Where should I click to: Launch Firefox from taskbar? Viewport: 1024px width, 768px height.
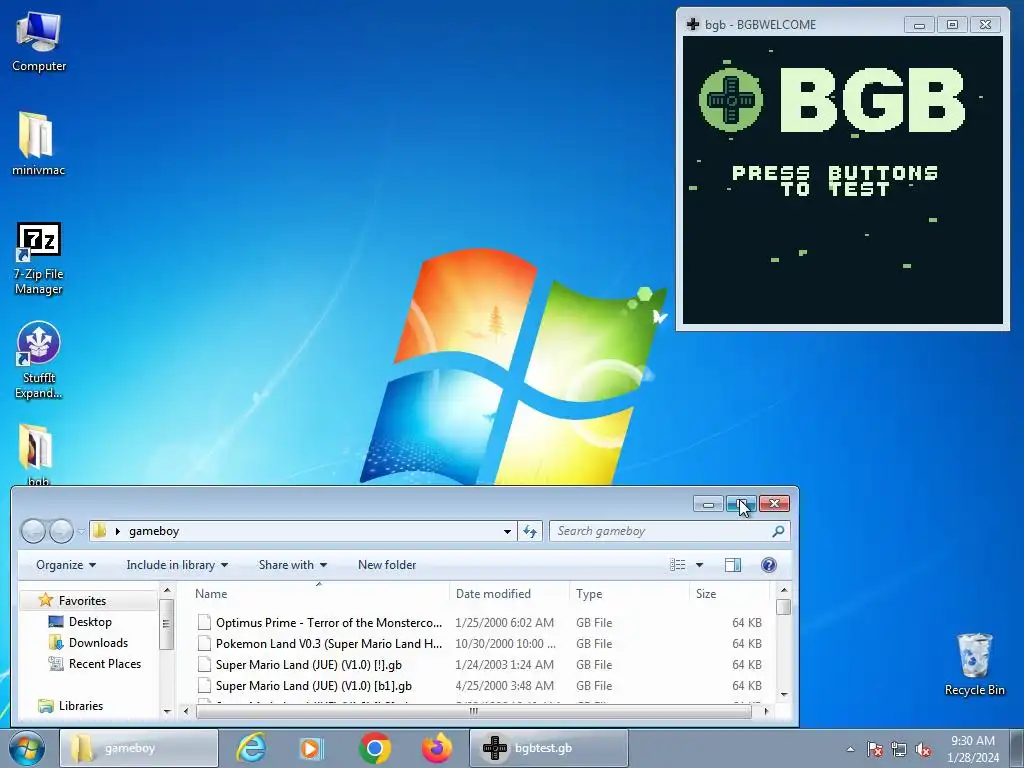tap(436, 748)
